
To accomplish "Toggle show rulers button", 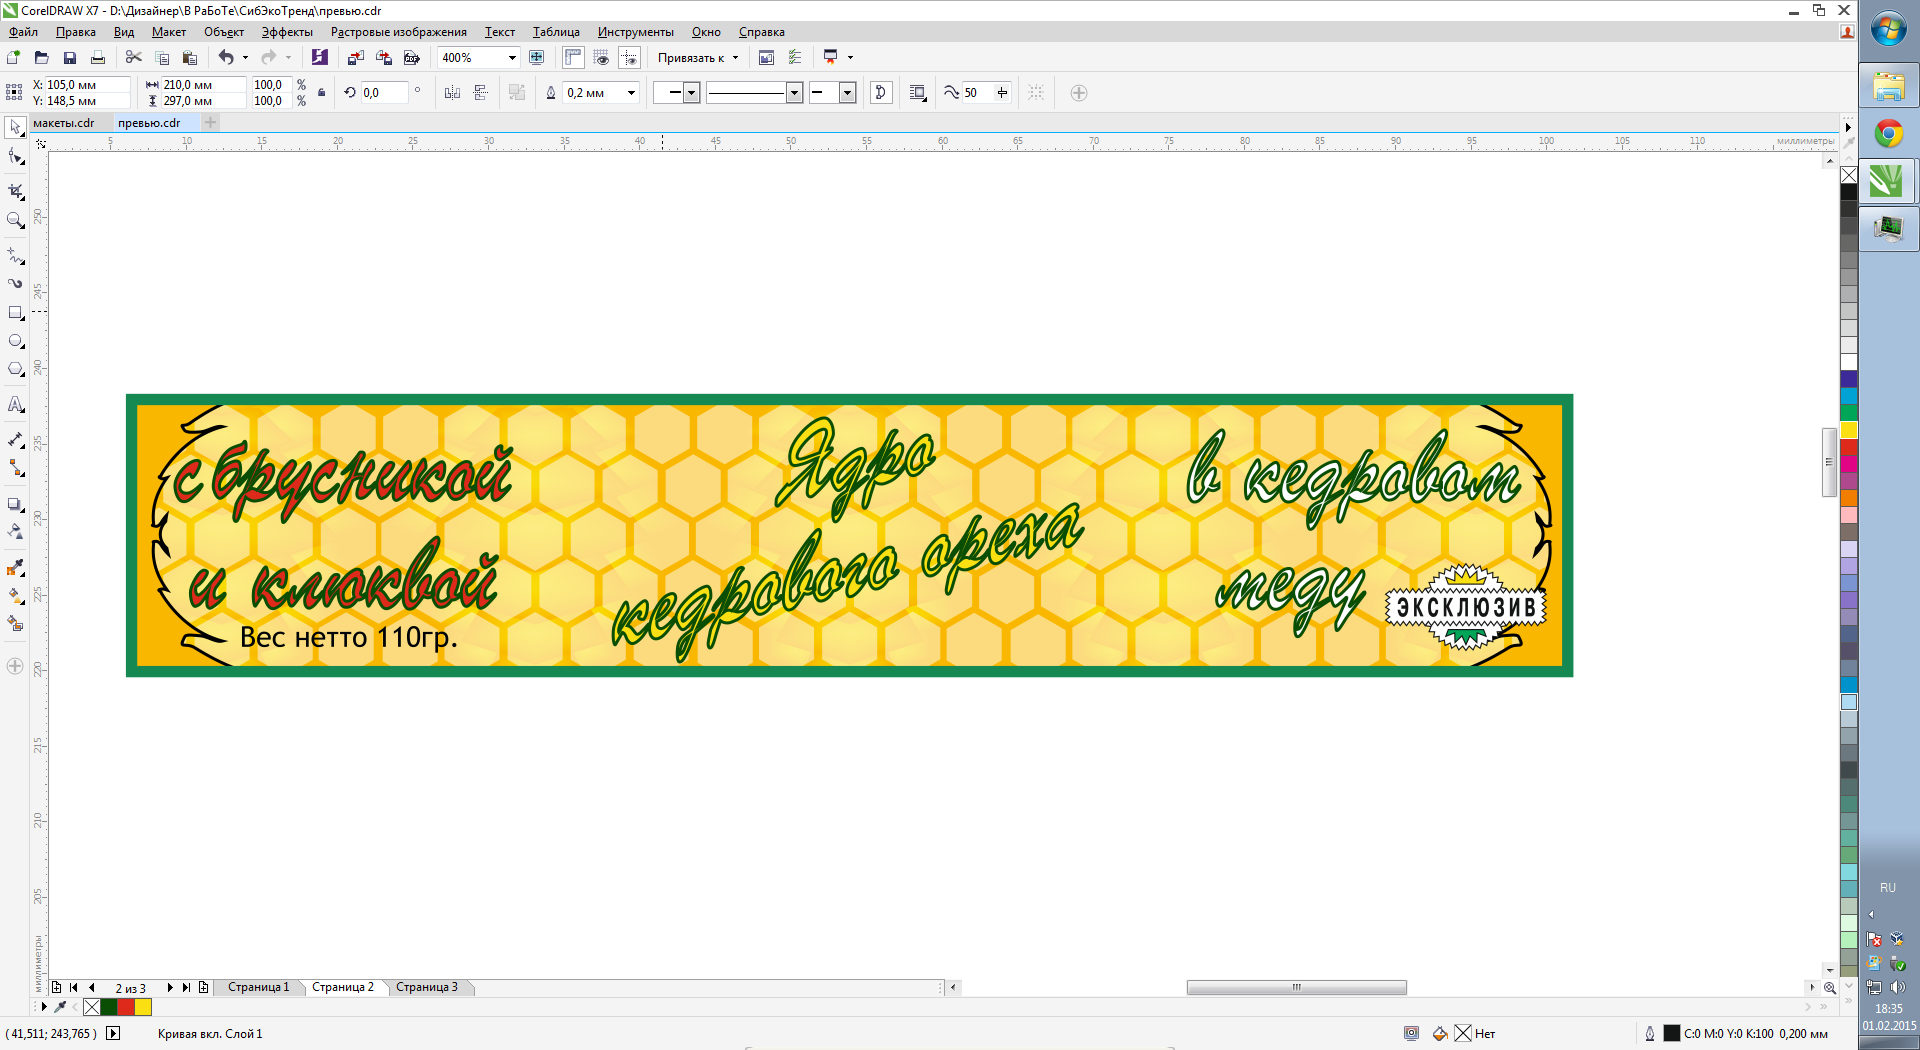I will [x=573, y=58].
